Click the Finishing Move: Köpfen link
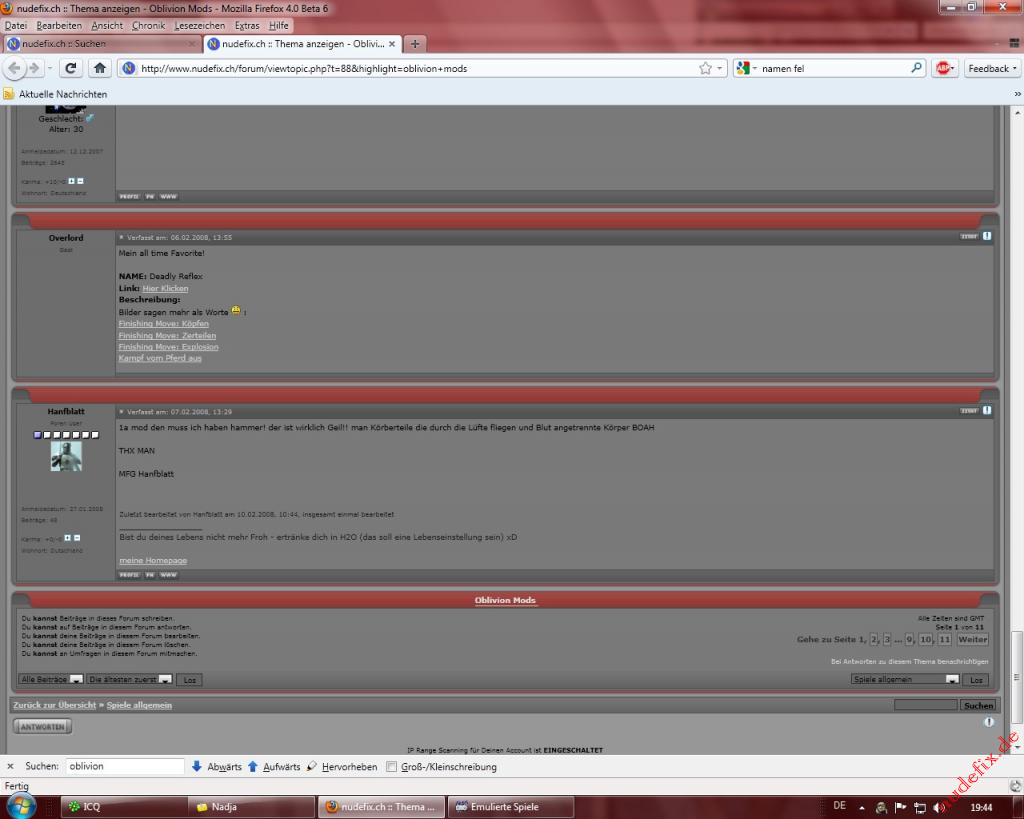This screenshot has width=1024, height=819. (163, 324)
